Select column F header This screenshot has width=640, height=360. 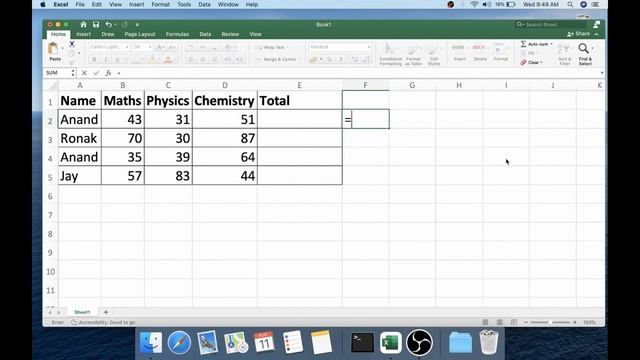pyautogui.click(x=365, y=85)
